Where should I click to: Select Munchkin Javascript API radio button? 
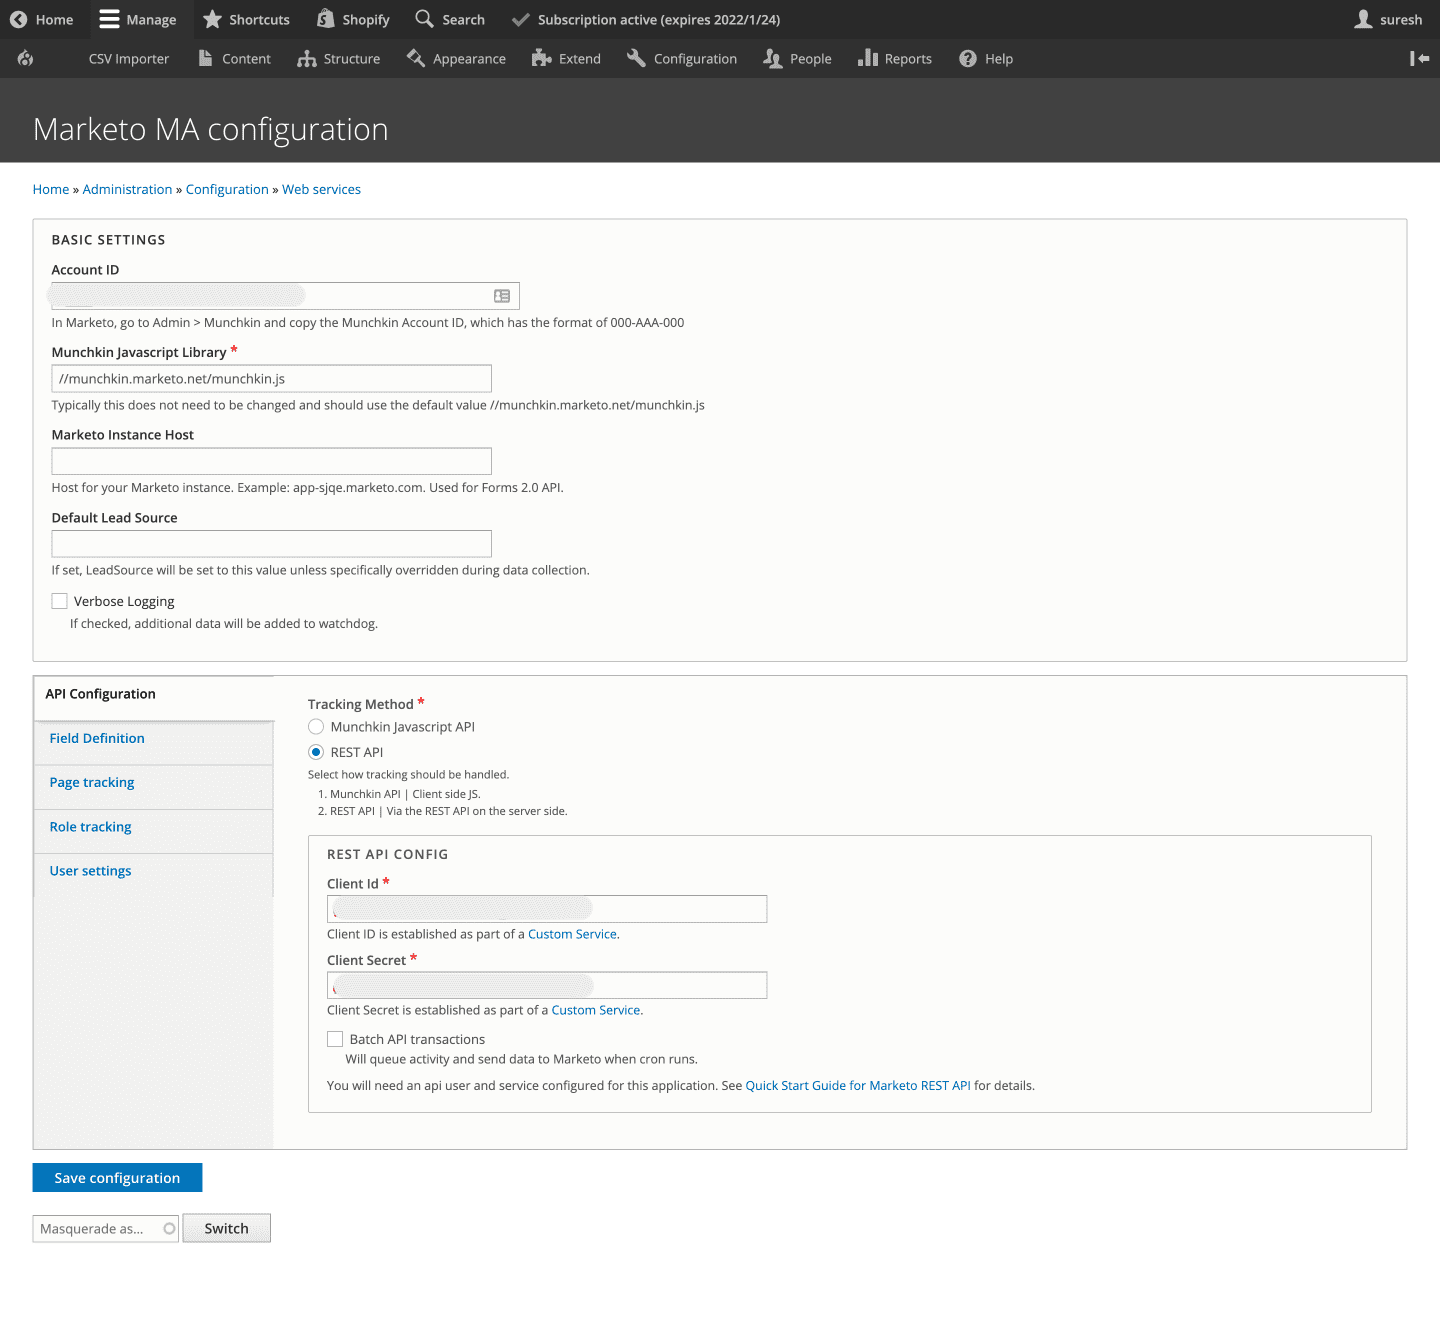coord(316,727)
